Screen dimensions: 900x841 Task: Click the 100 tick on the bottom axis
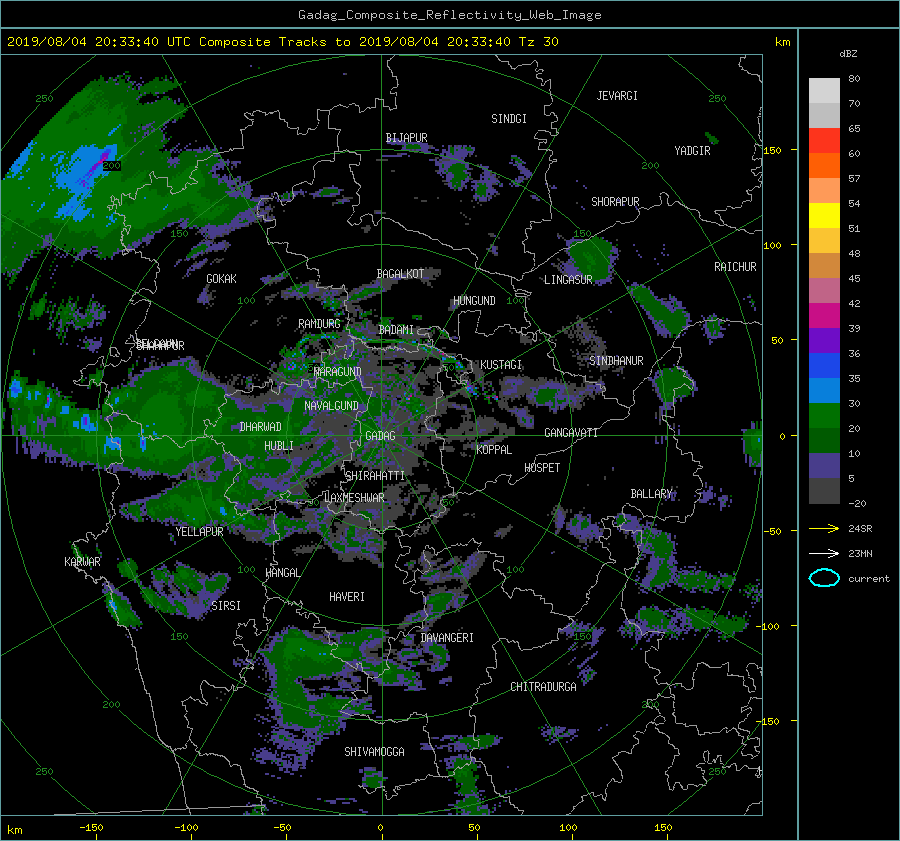tap(568, 828)
